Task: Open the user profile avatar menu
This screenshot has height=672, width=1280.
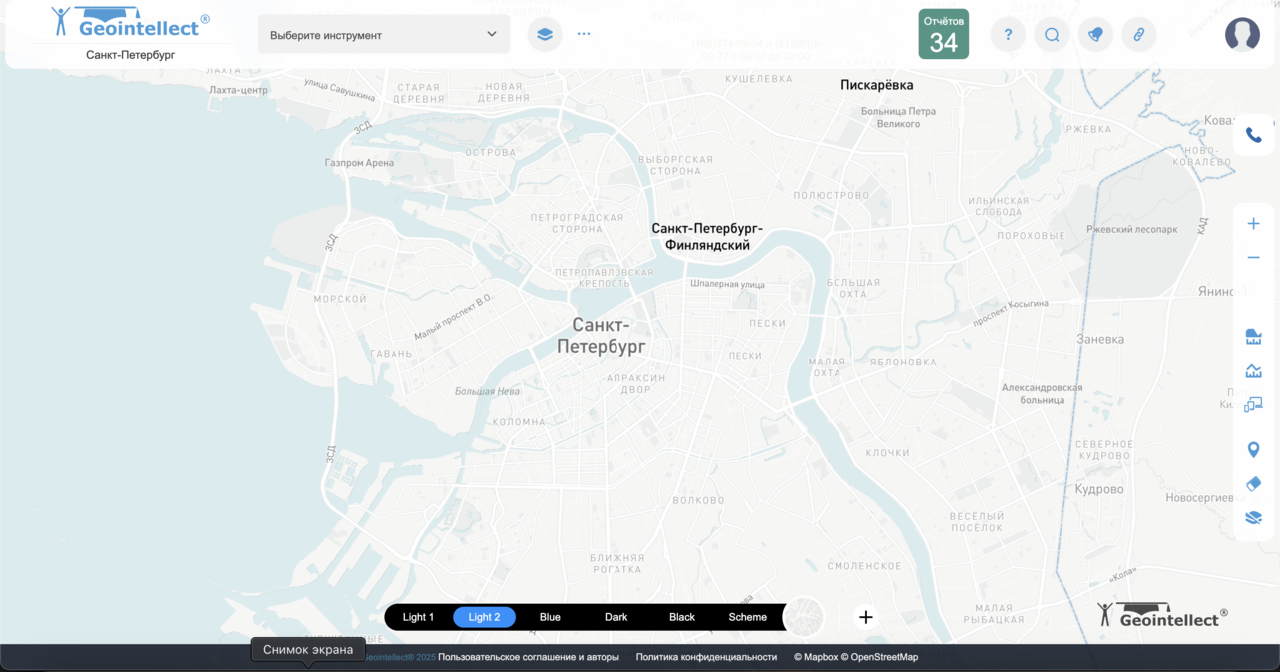Action: [1242, 35]
